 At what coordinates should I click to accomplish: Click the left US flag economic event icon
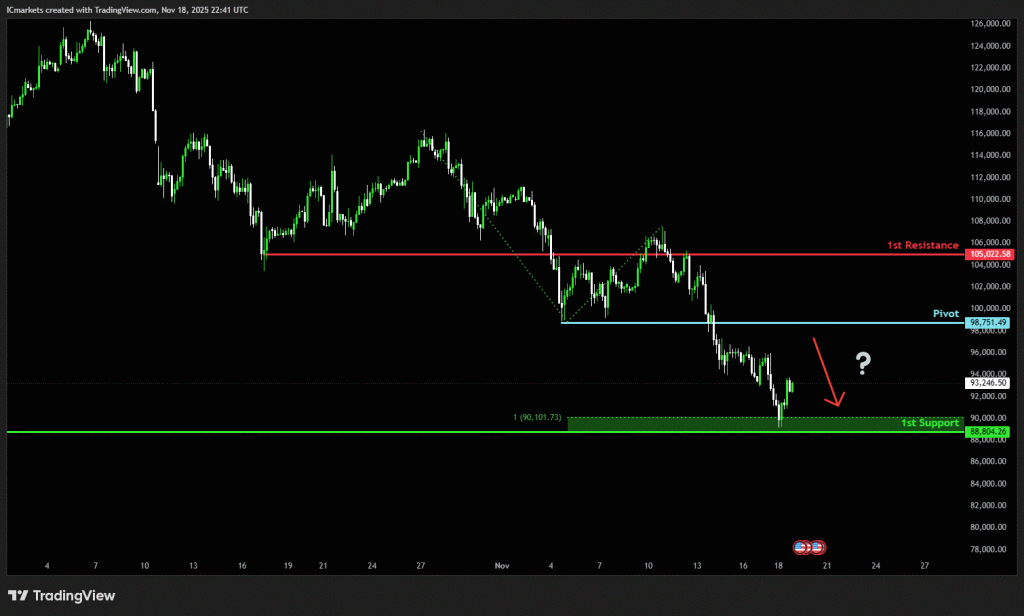click(x=802, y=547)
